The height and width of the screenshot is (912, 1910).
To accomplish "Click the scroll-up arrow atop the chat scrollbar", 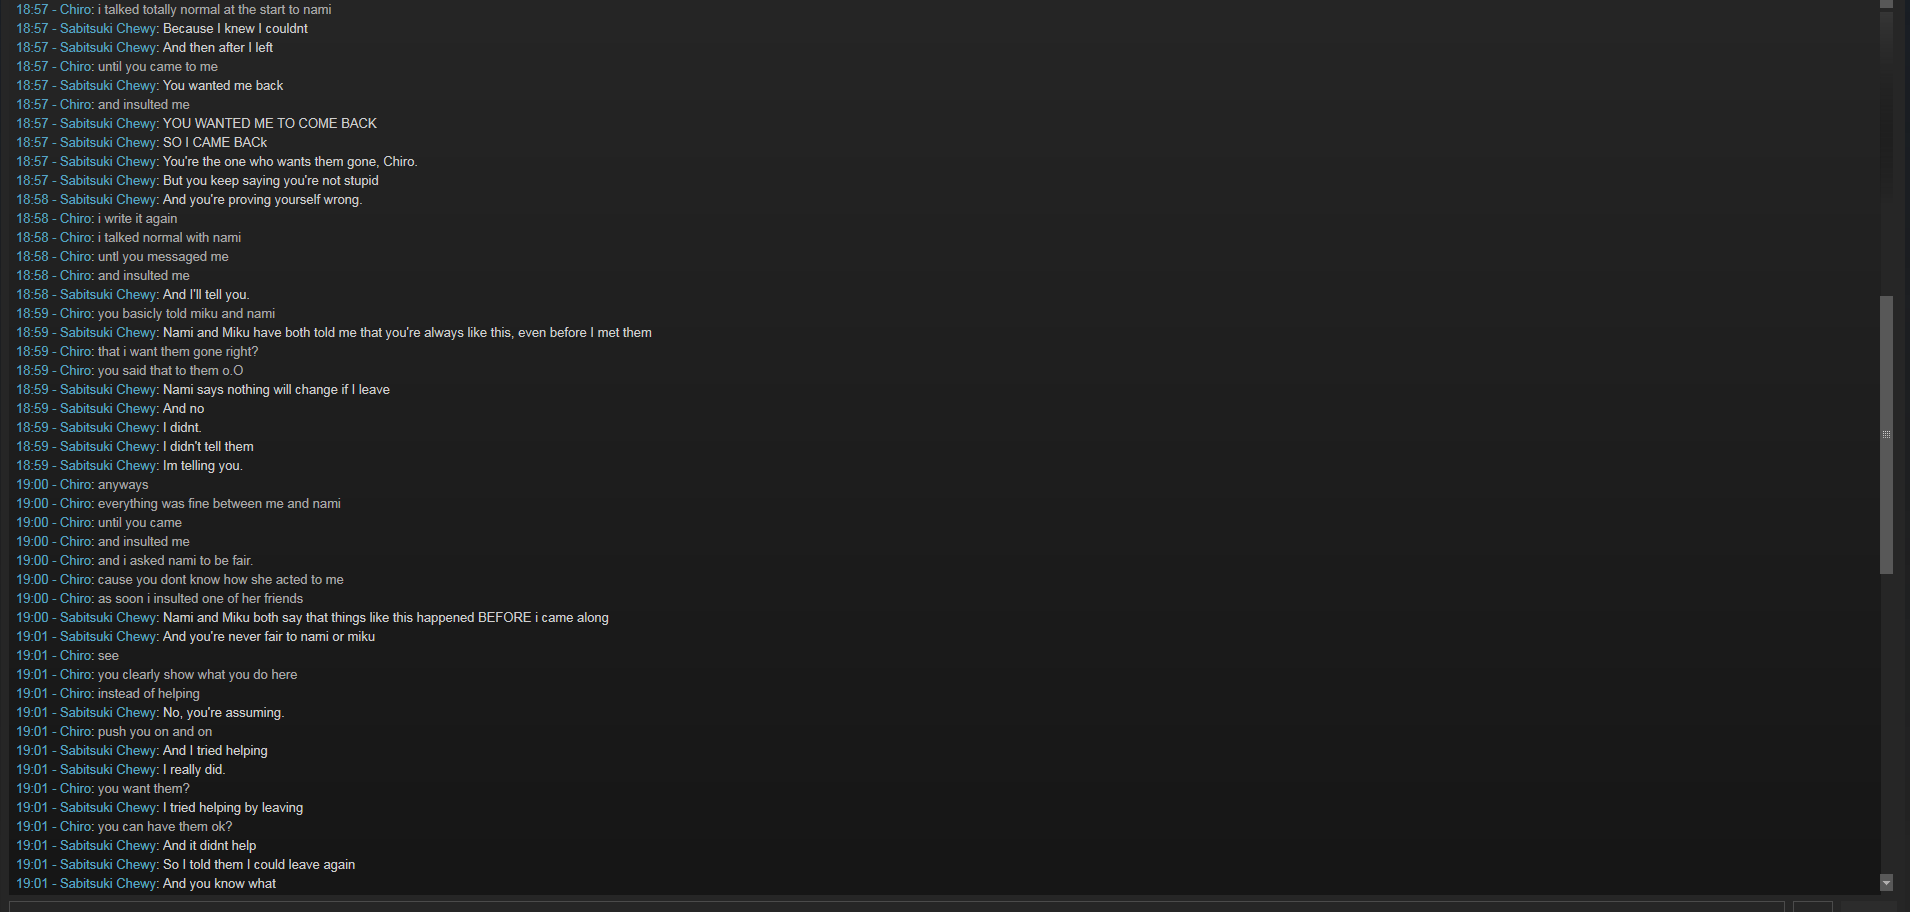I will pyautogui.click(x=1886, y=4).
